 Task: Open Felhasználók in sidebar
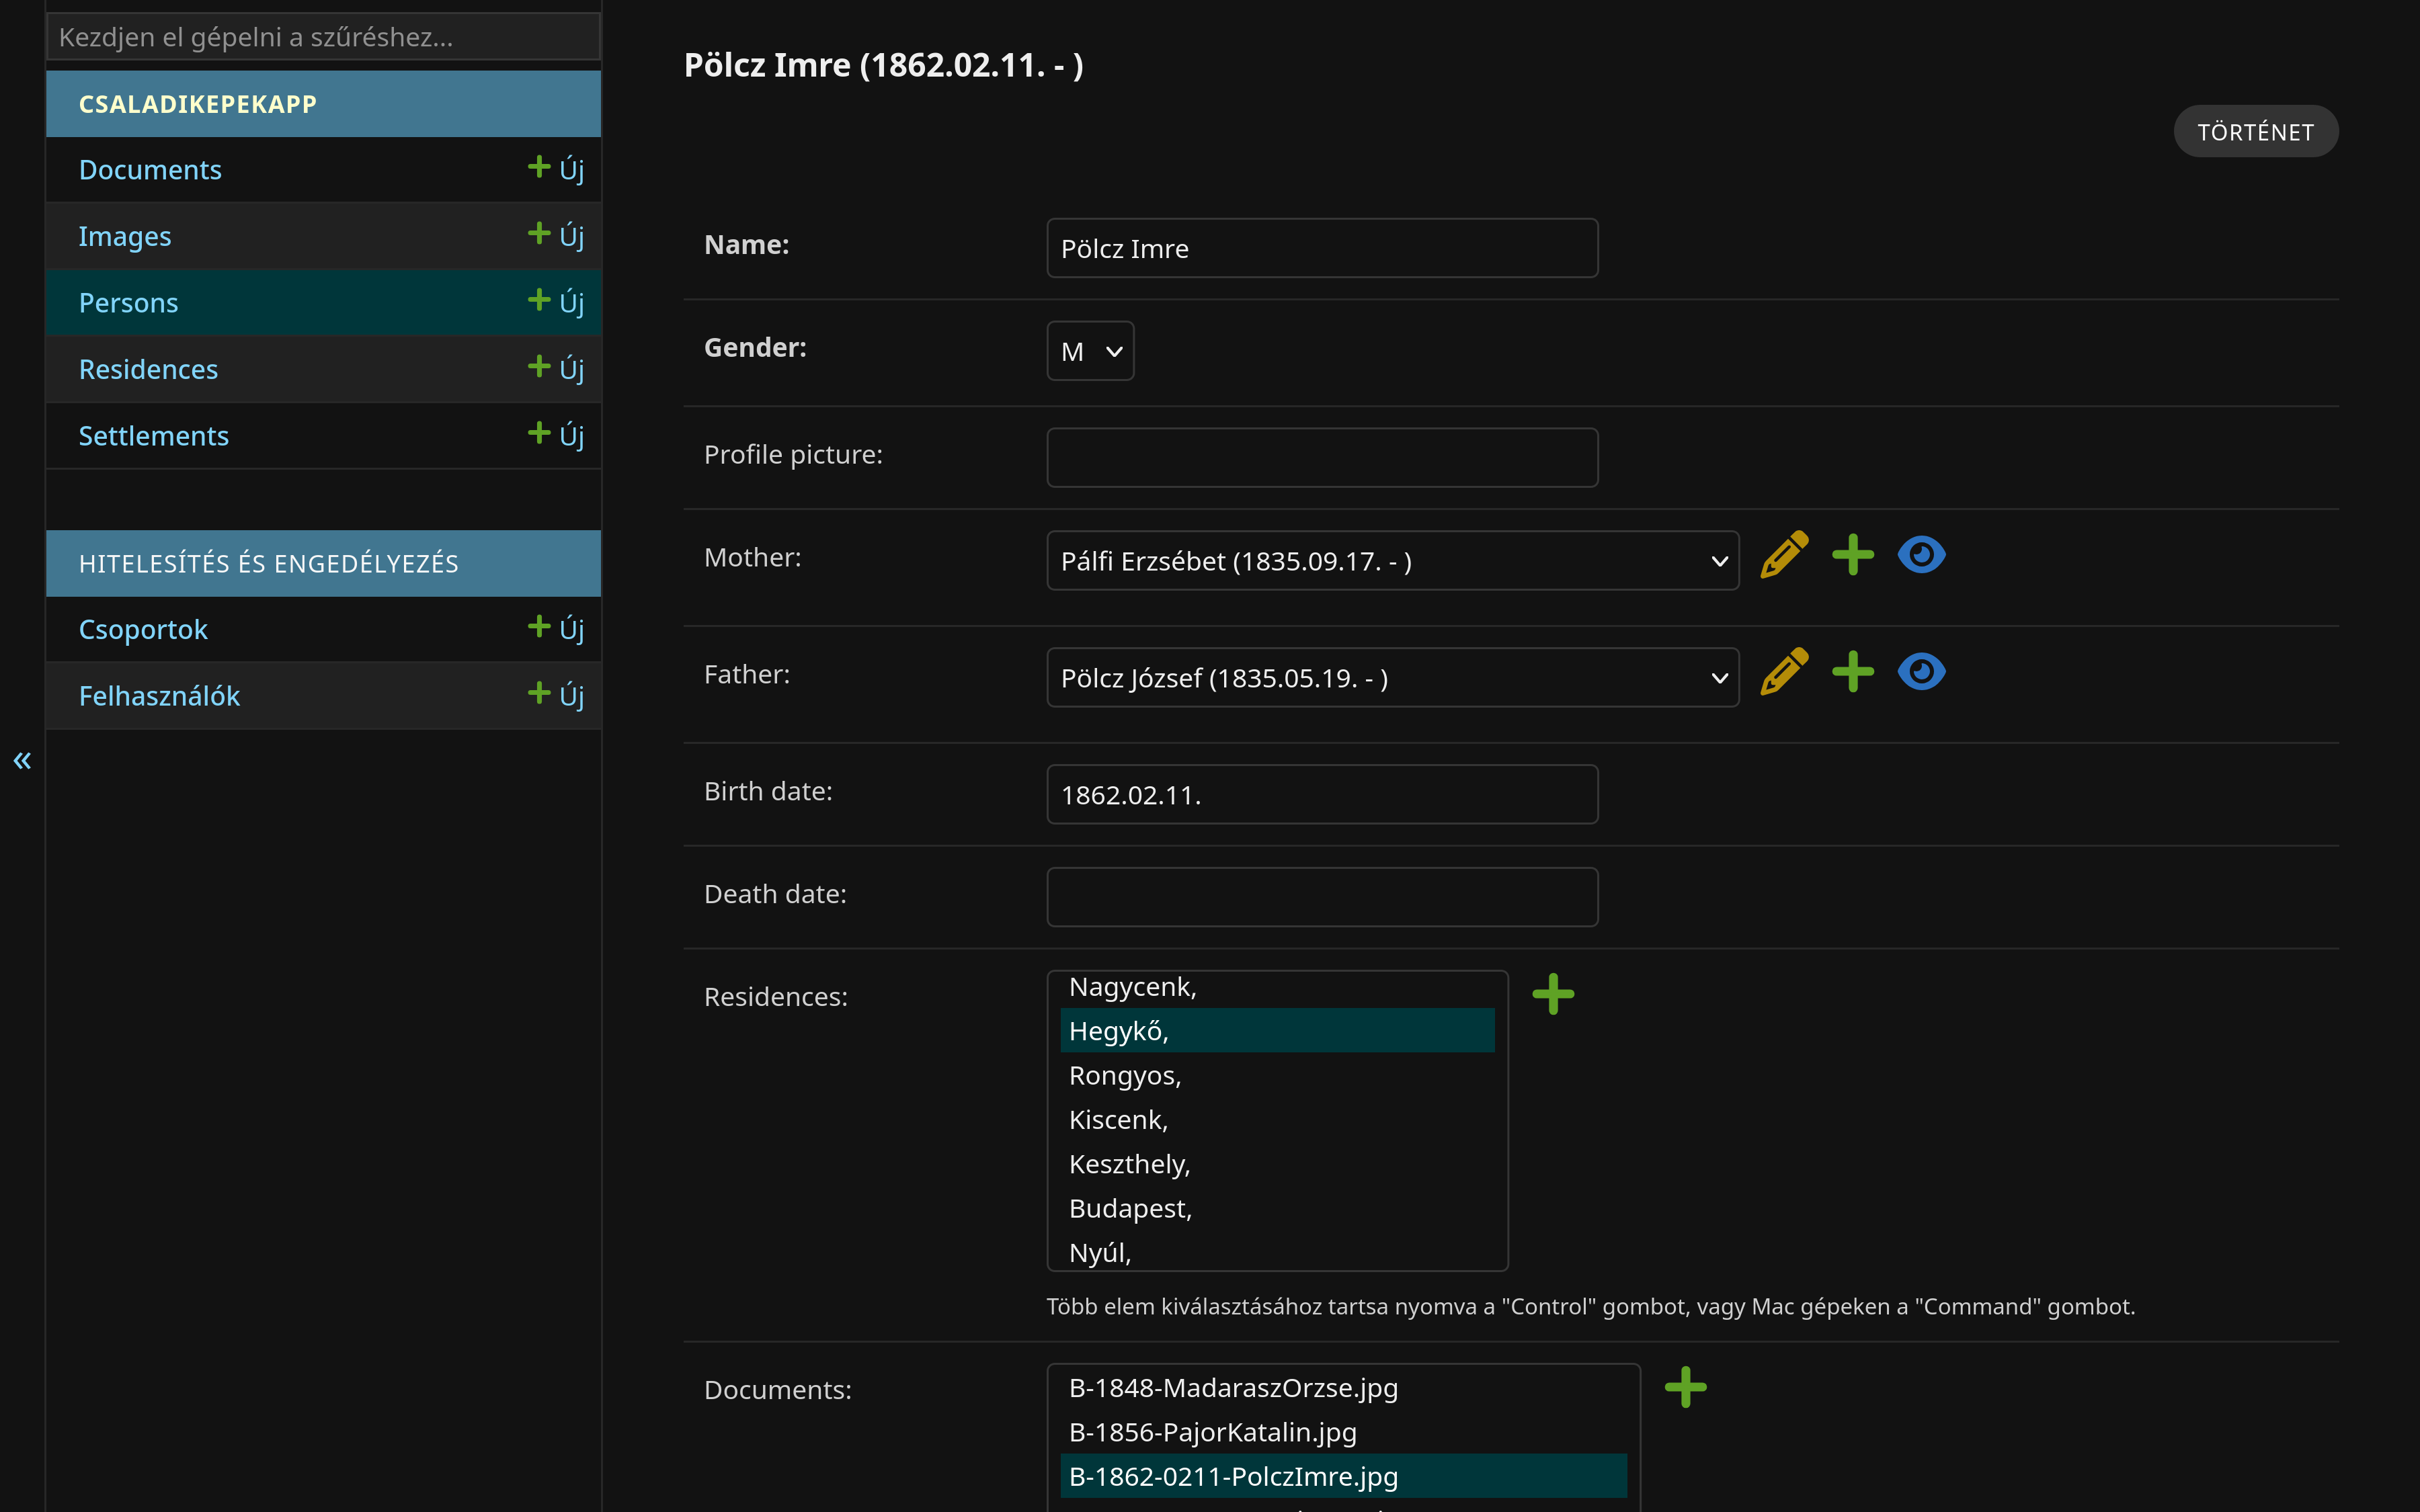pyautogui.click(x=159, y=696)
